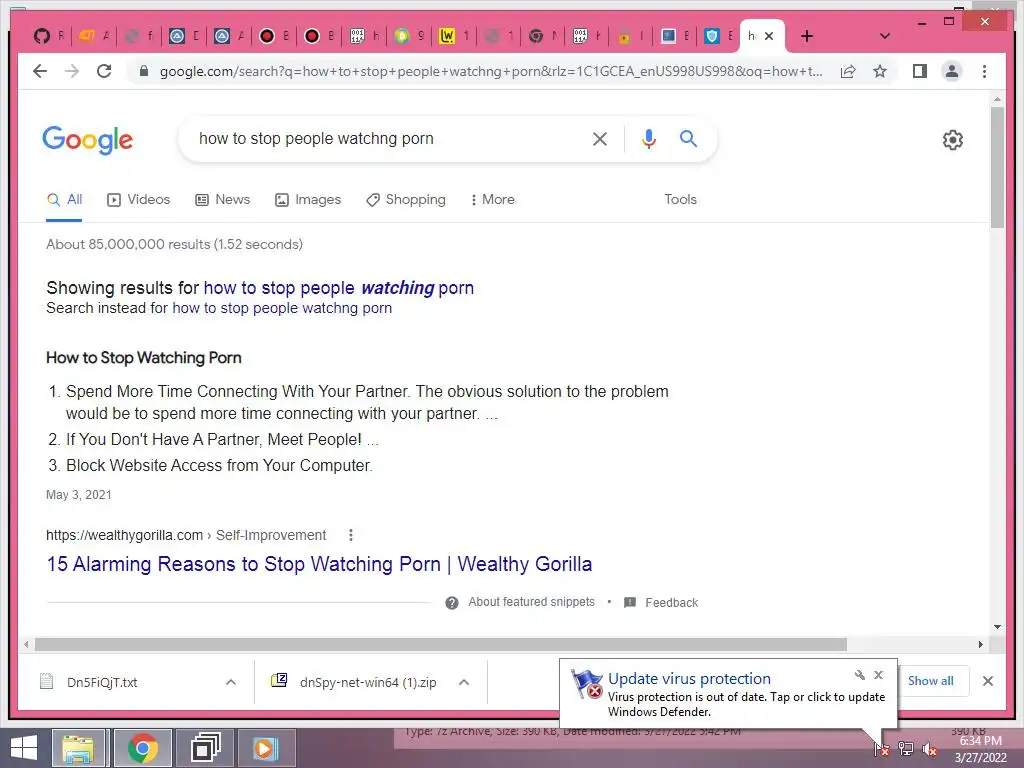This screenshot has width=1024, height=768.
Task: Close the downloads bar
Action: pos(988,681)
